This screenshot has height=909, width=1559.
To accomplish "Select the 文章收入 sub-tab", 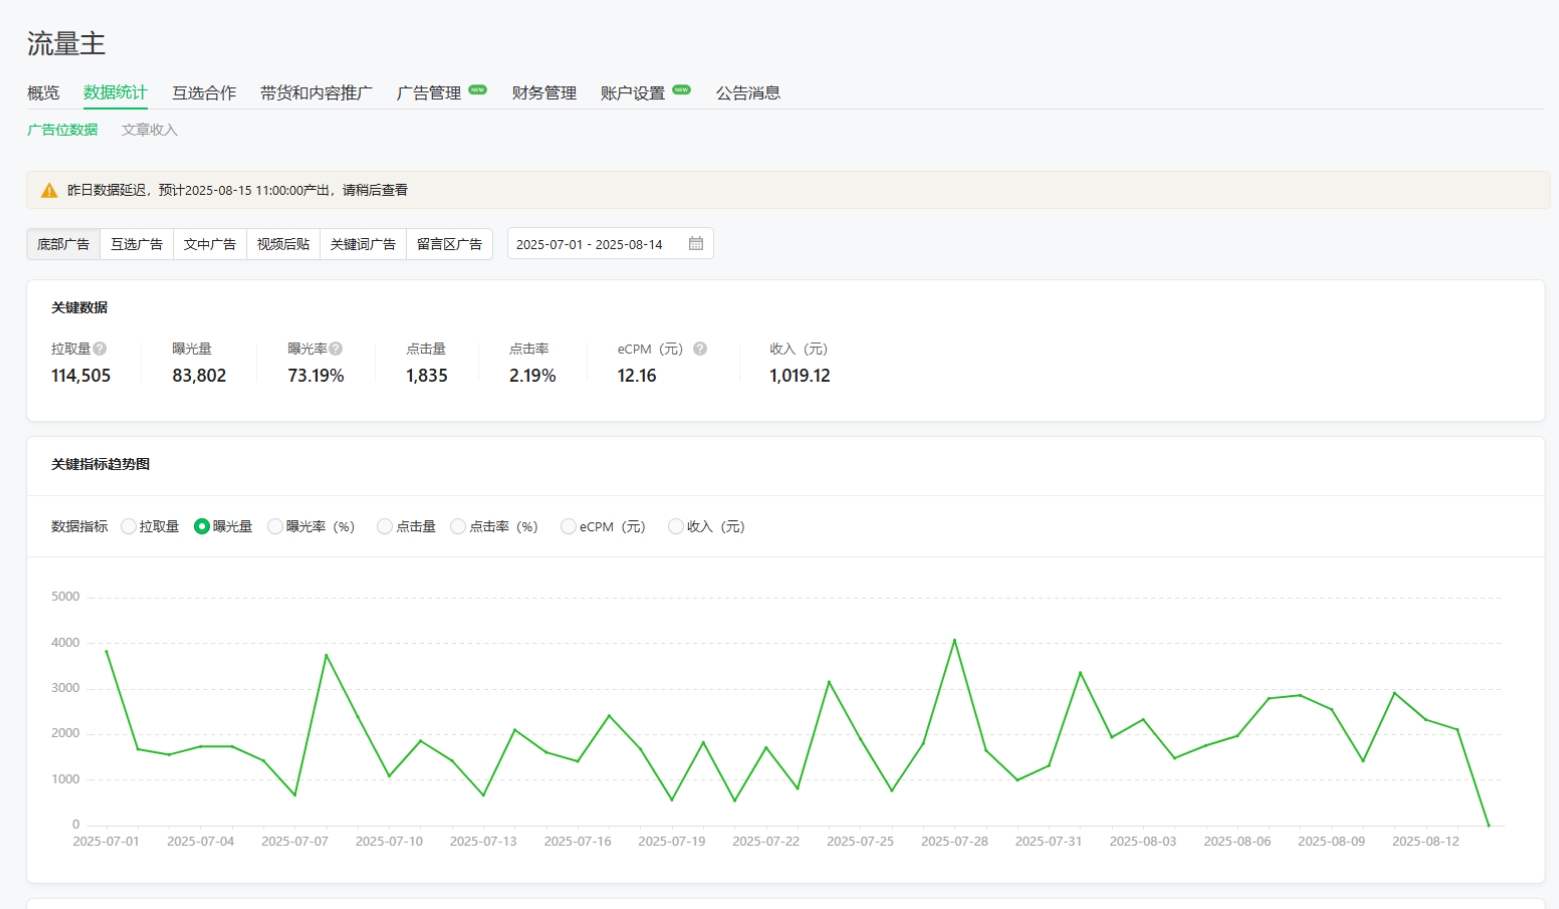I will tap(150, 130).
